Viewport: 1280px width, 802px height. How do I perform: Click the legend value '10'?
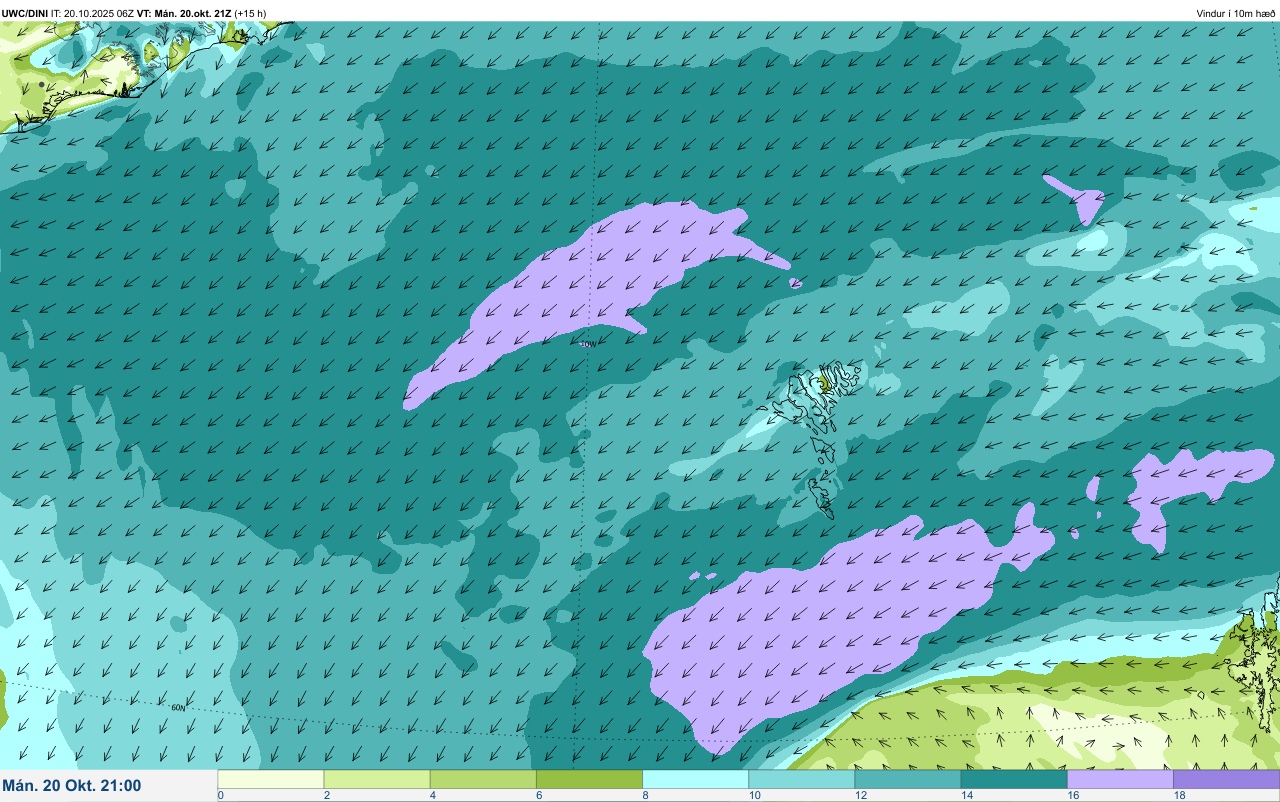coord(753,795)
